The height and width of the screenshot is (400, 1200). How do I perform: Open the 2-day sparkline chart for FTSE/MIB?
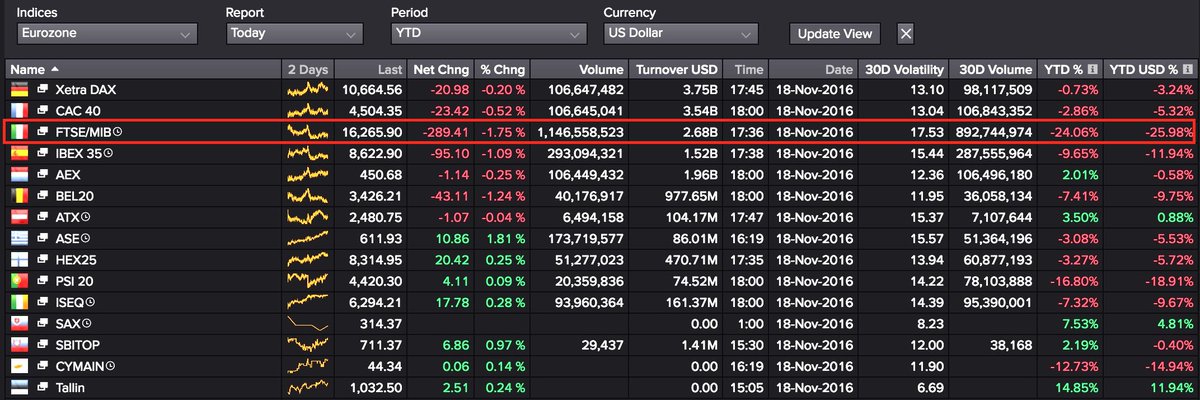[307, 132]
